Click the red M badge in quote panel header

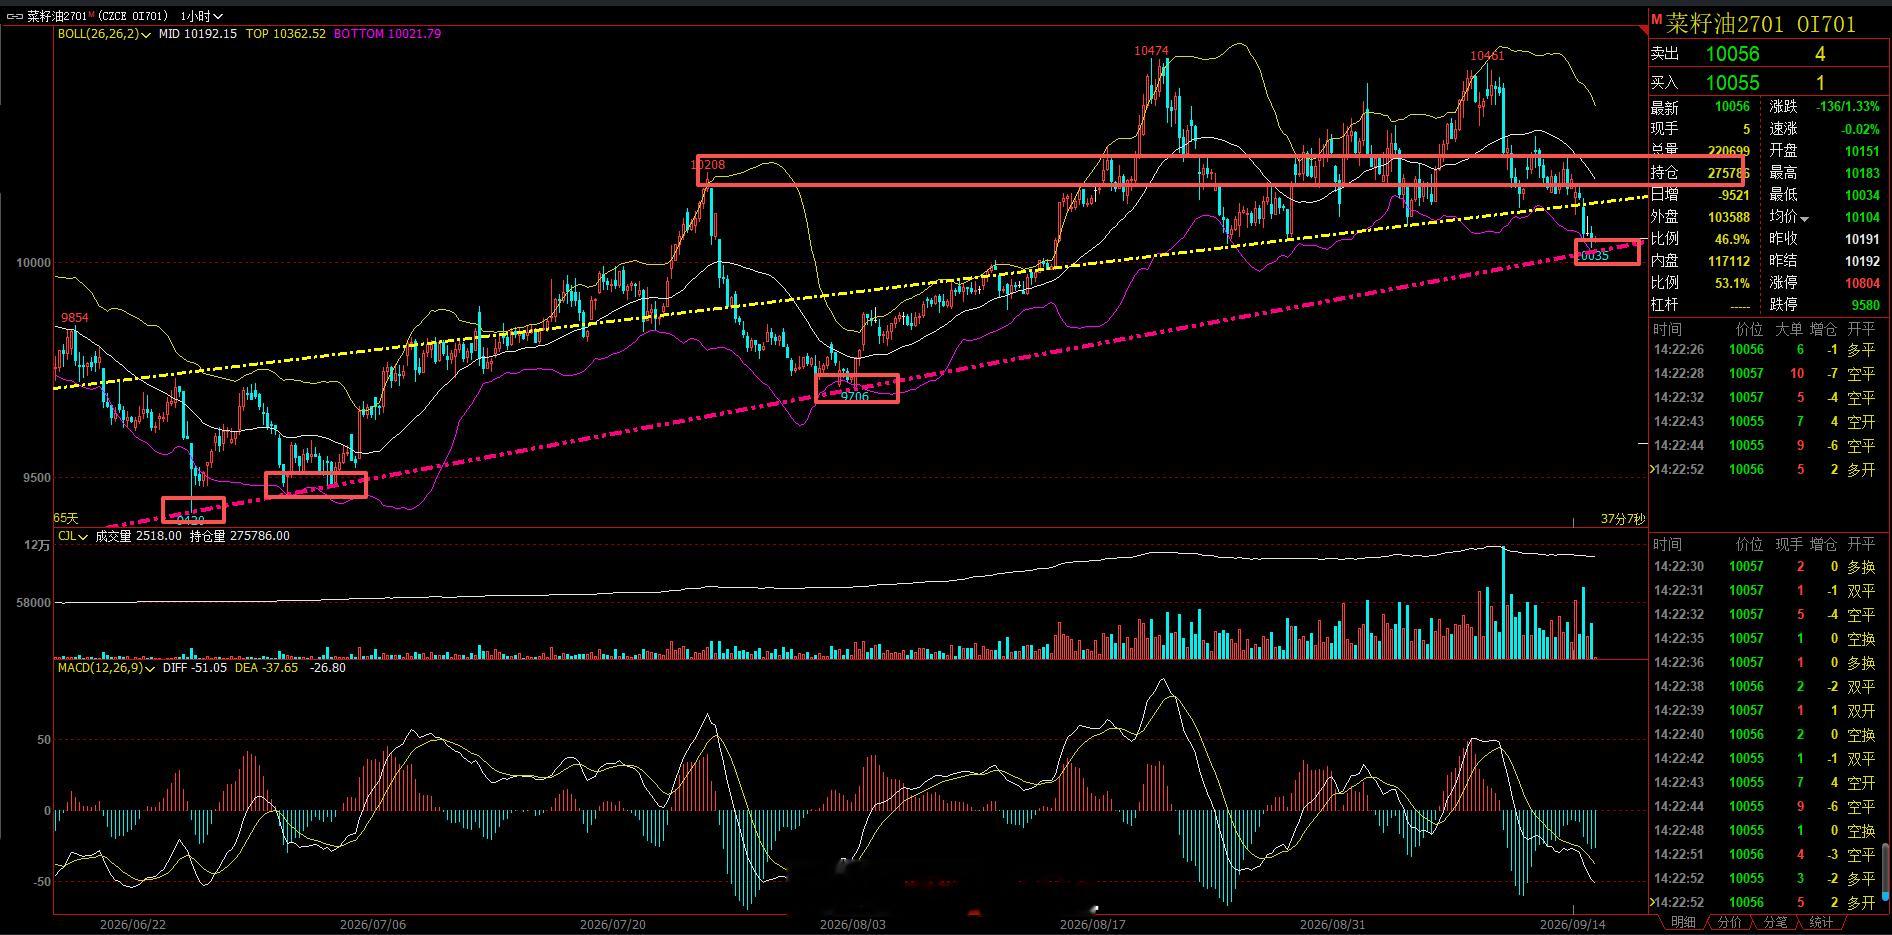pos(1655,19)
